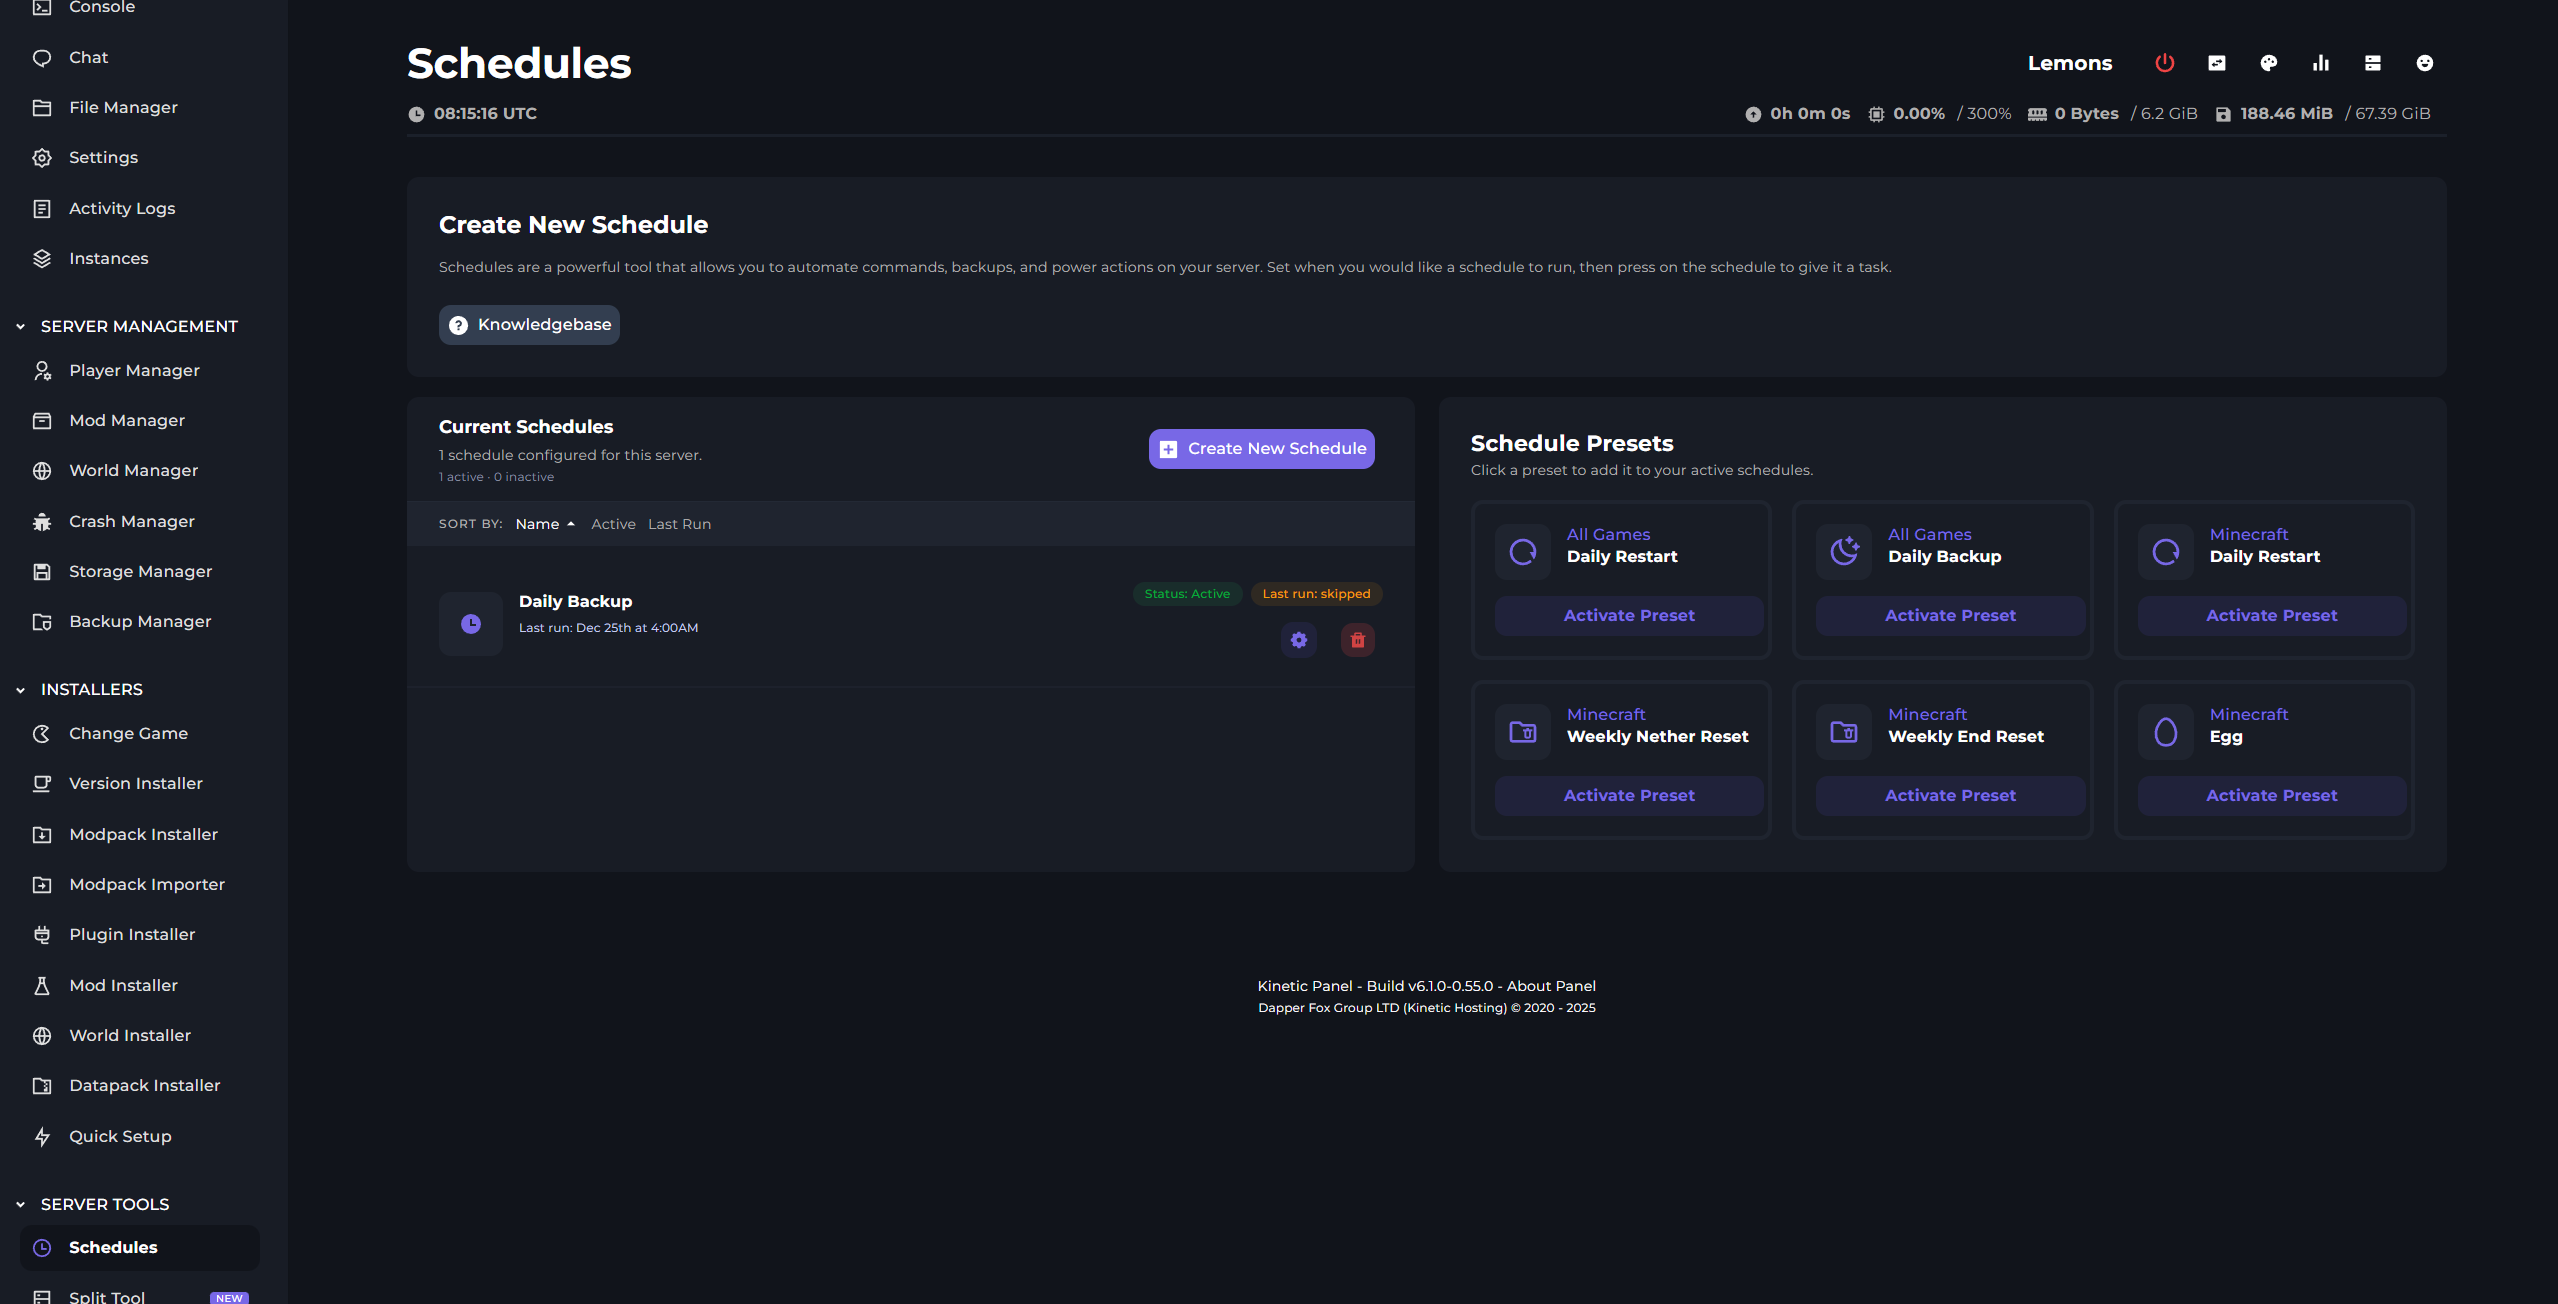Open File Manager from sidebar

coord(123,107)
